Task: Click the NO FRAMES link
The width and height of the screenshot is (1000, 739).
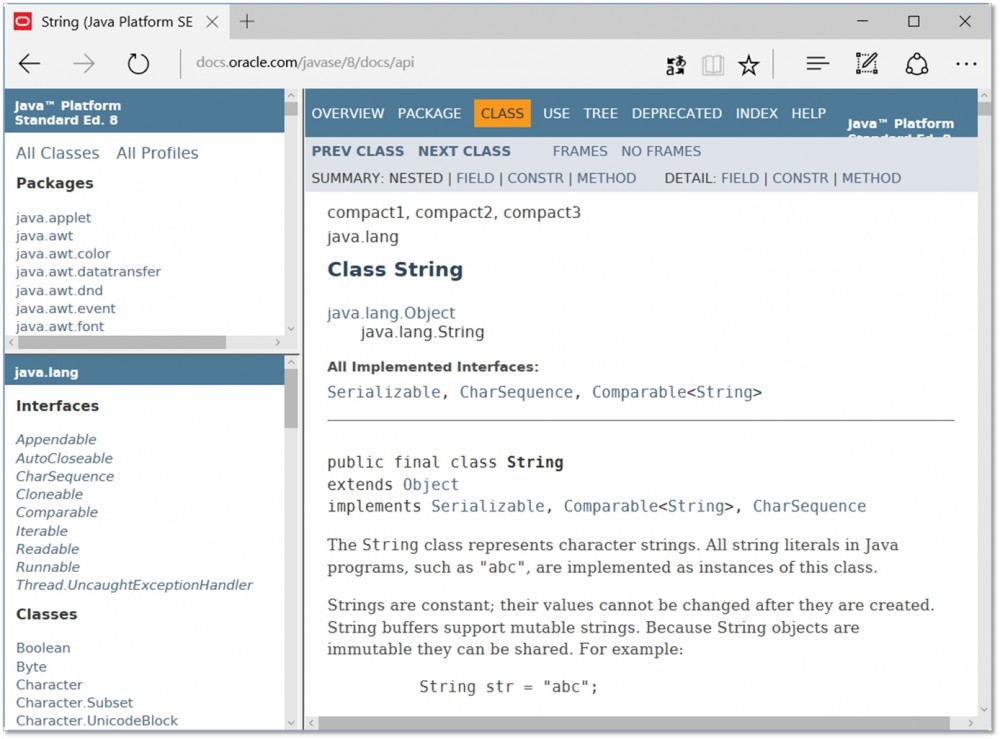Action: pos(661,151)
